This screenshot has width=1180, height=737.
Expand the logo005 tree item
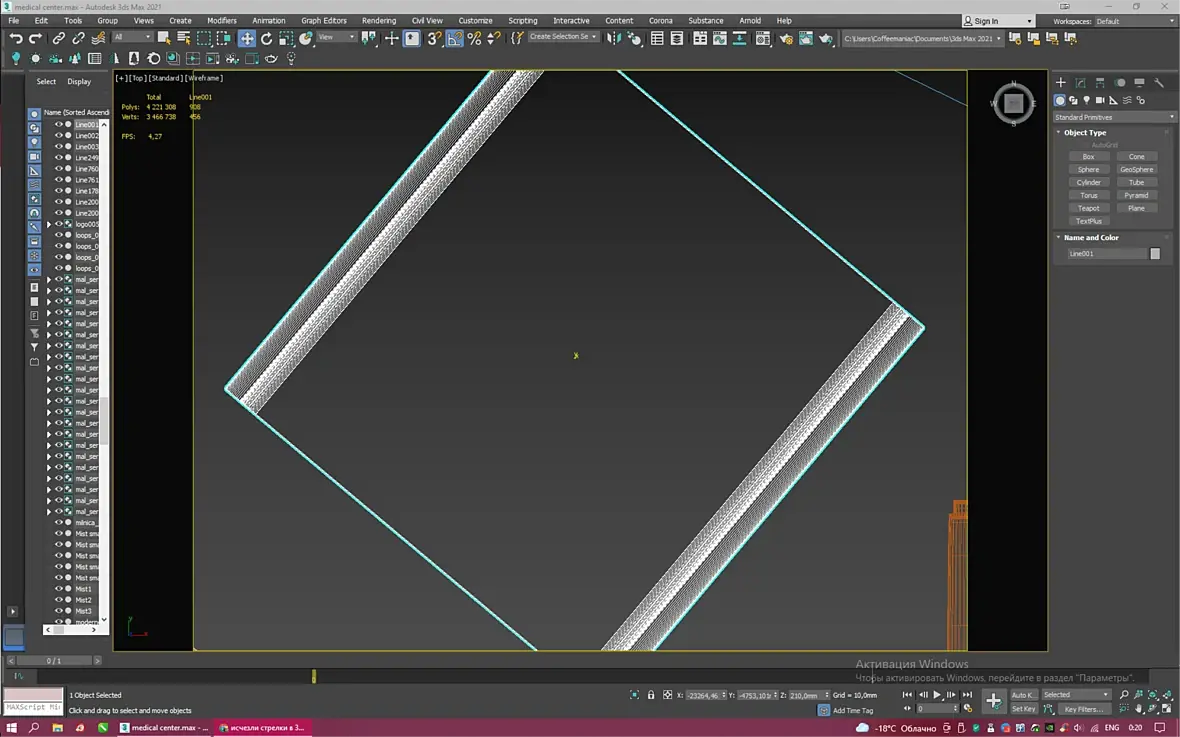[49, 224]
